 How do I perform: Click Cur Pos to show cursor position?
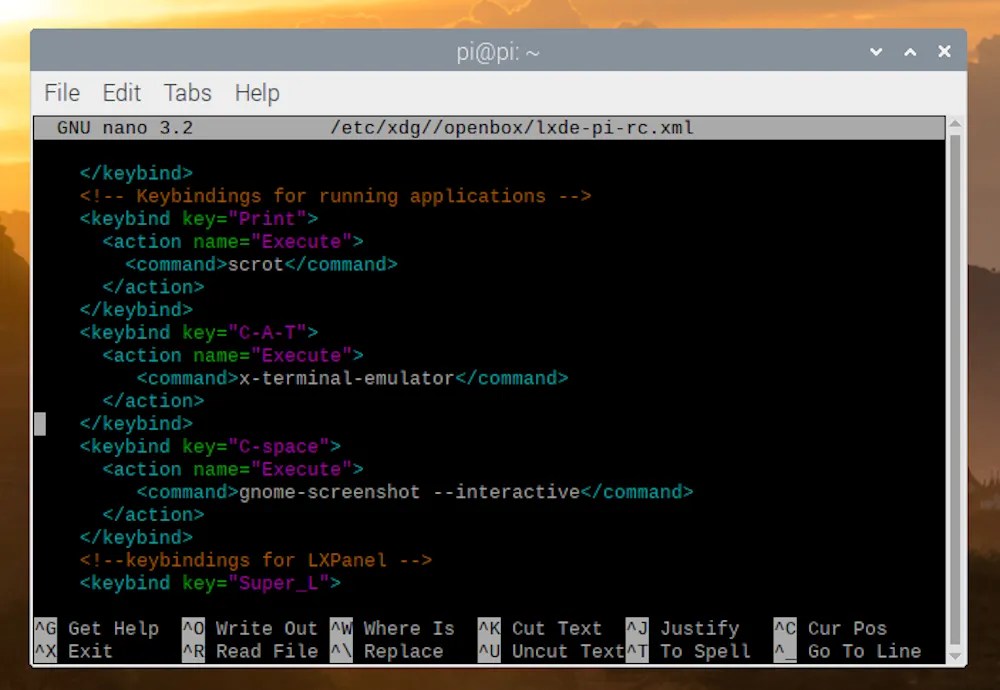pos(848,629)
